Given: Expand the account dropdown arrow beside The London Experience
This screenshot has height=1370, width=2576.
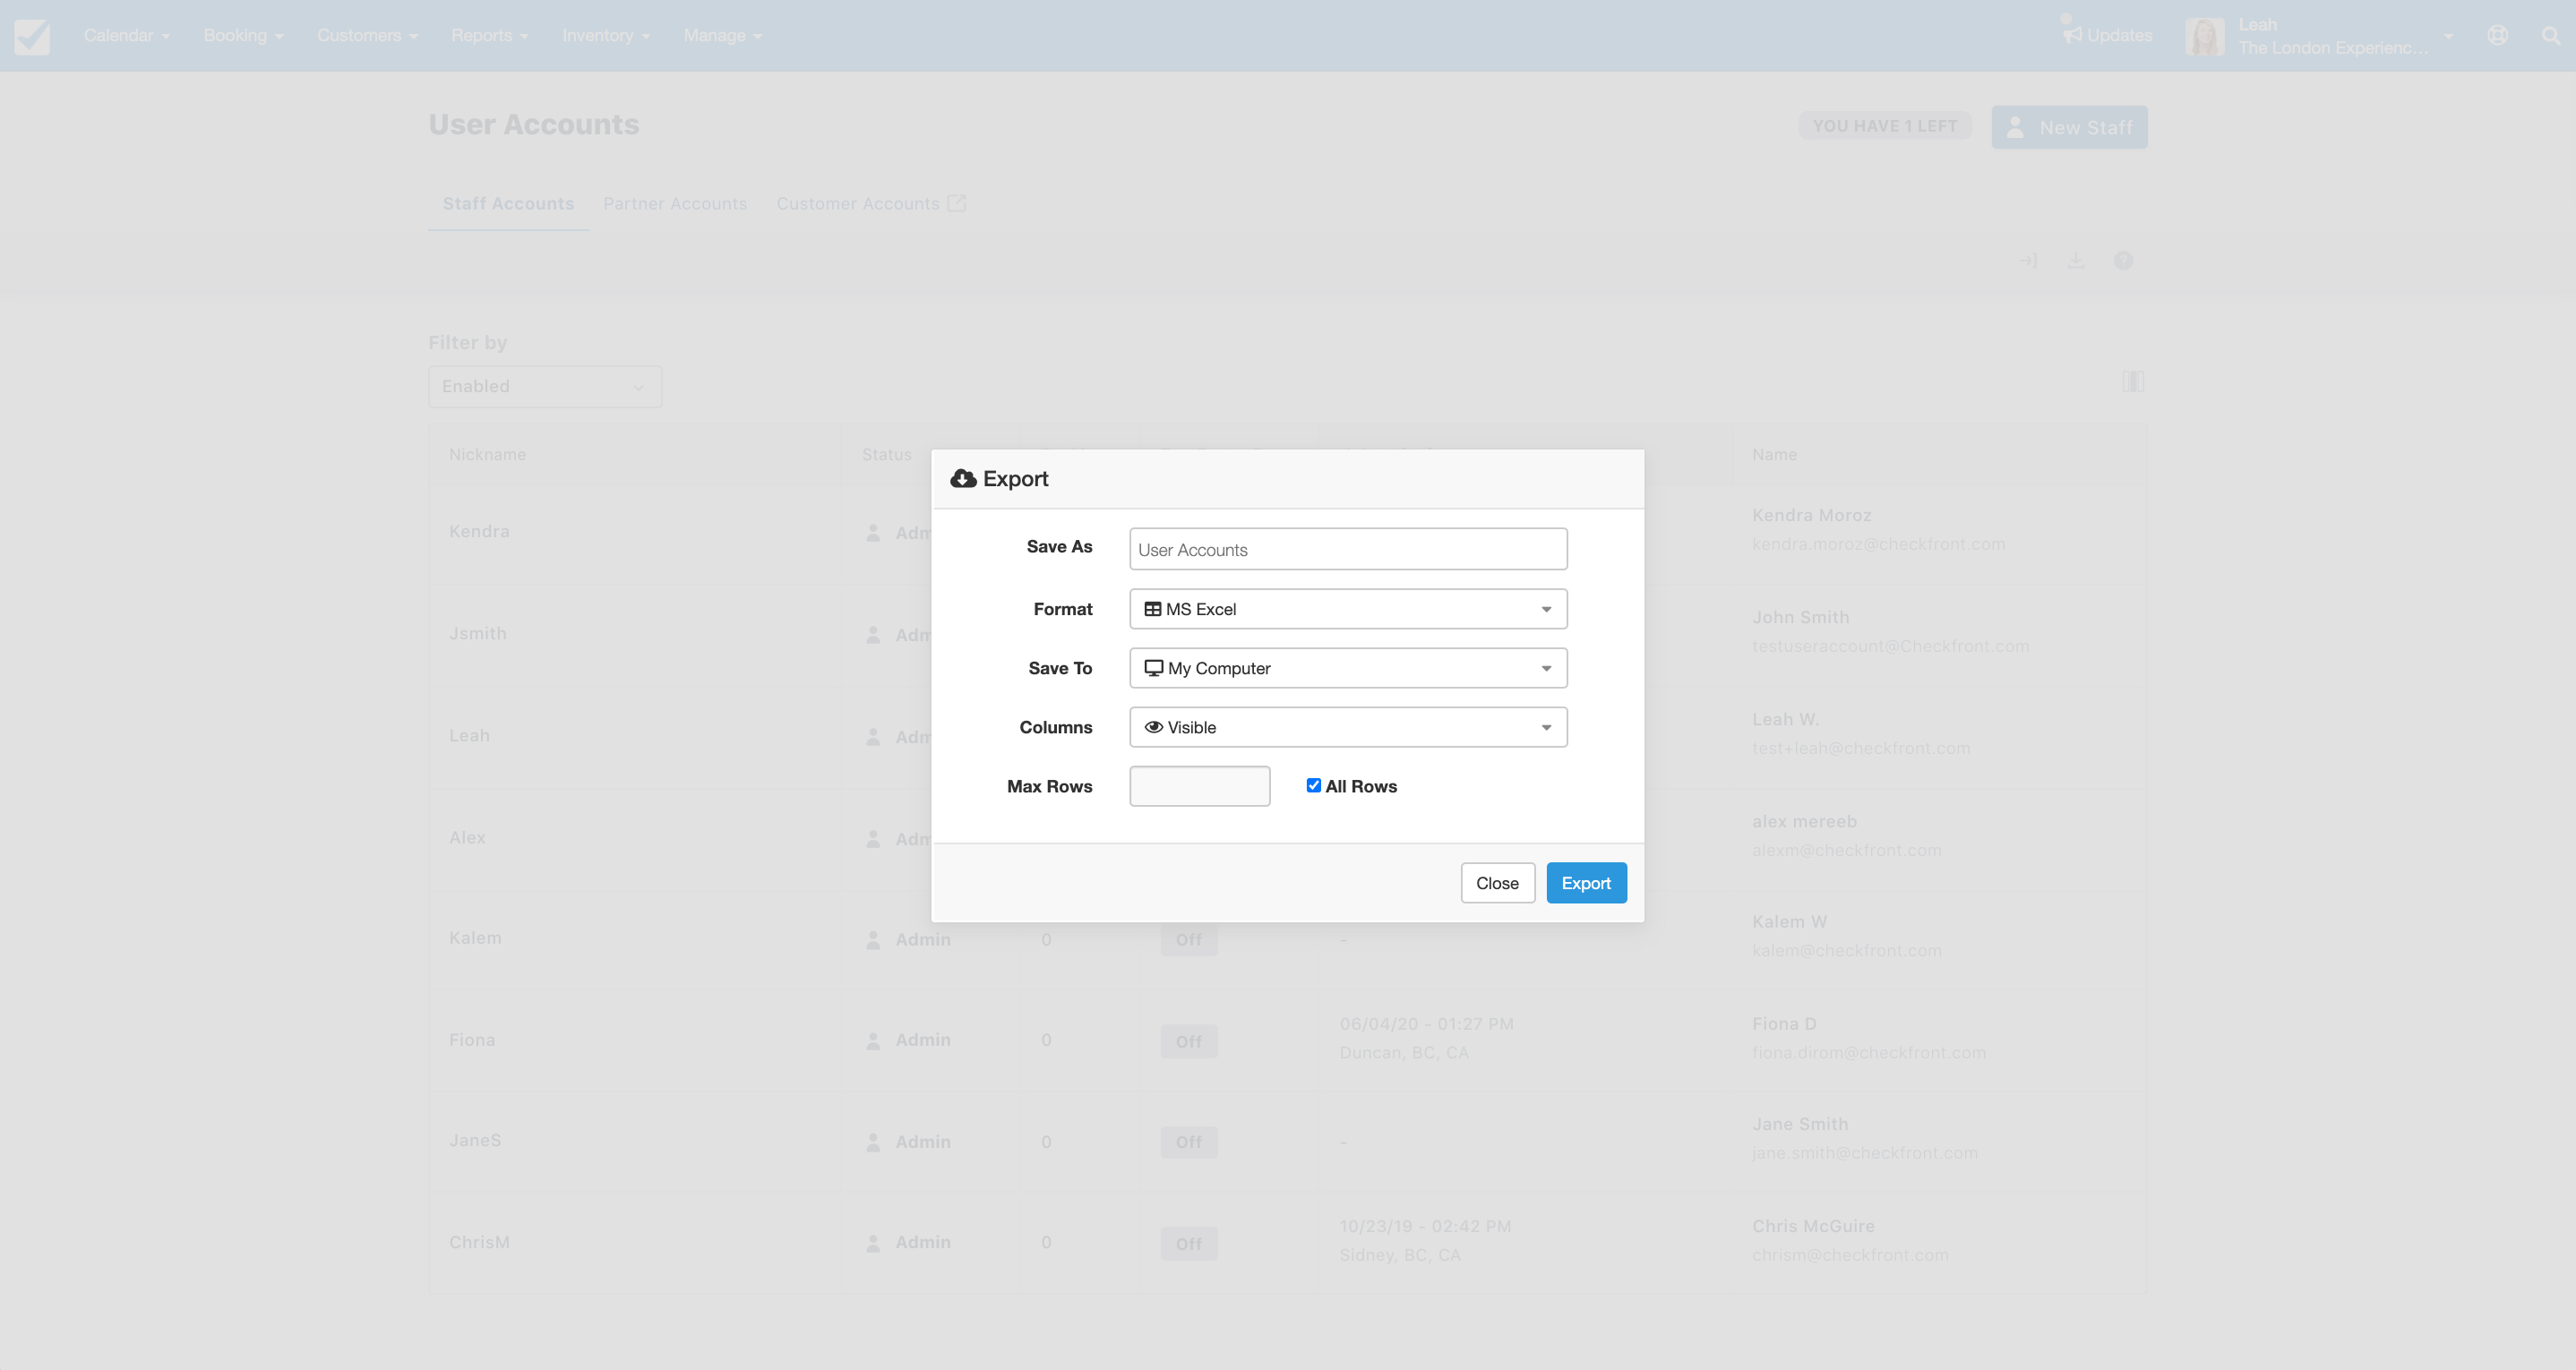Looking at the screenshot, I should coord(2448,37).
